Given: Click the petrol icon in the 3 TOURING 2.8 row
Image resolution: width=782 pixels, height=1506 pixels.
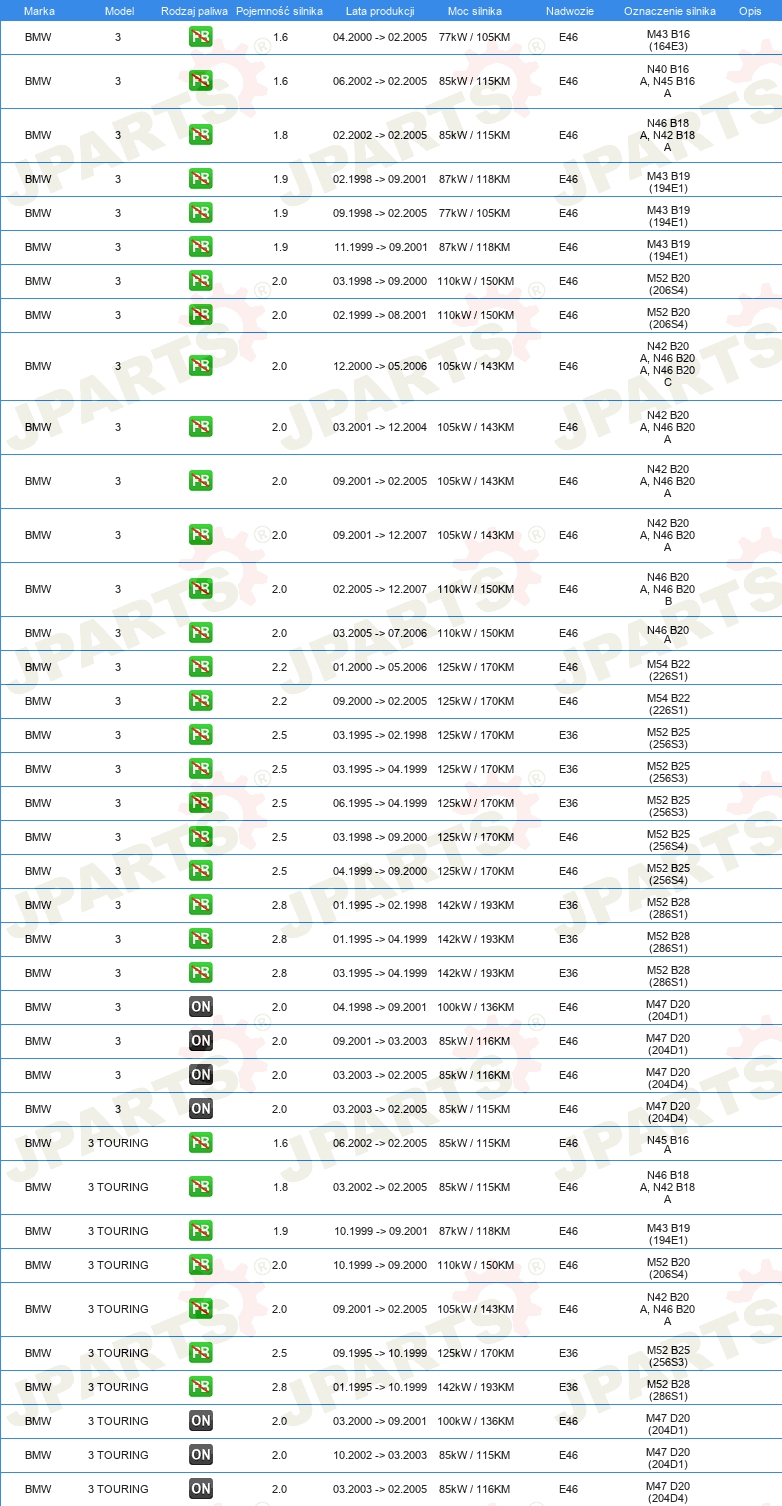Looking at the screenshot, I should [x=200, y=1387].
